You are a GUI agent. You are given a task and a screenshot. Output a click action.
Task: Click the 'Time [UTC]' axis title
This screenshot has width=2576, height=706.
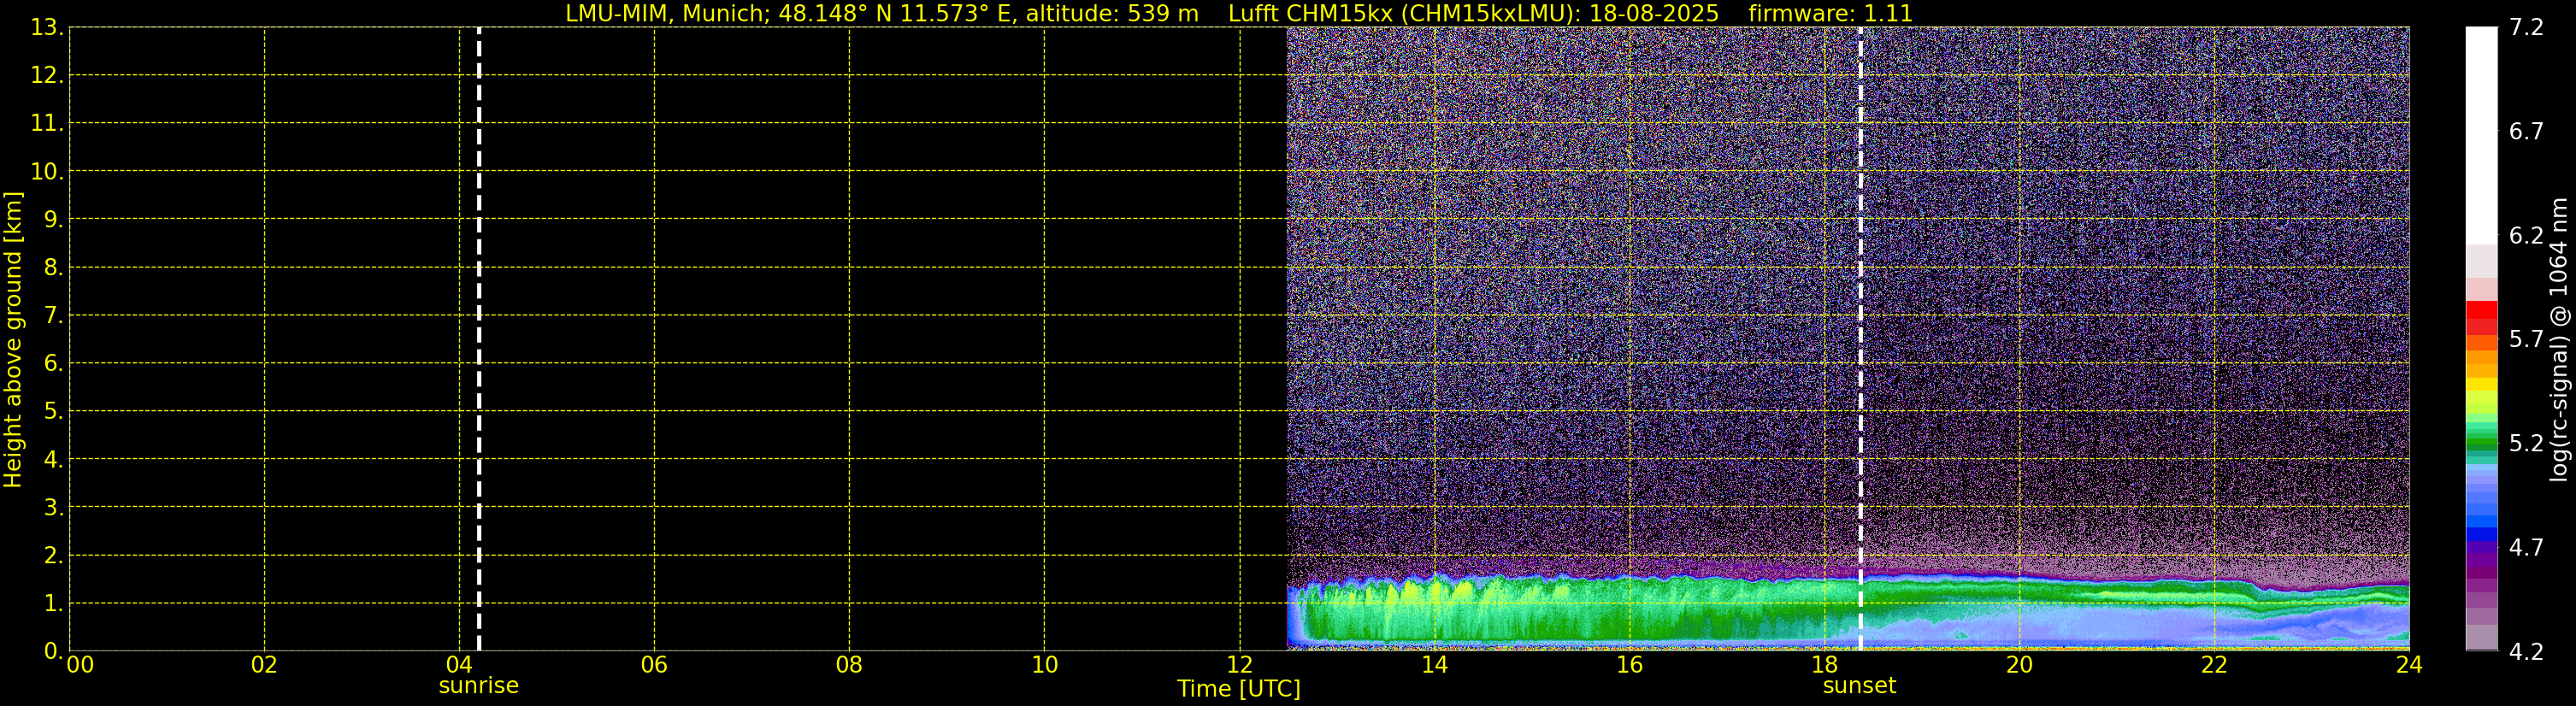(1239, 689)
